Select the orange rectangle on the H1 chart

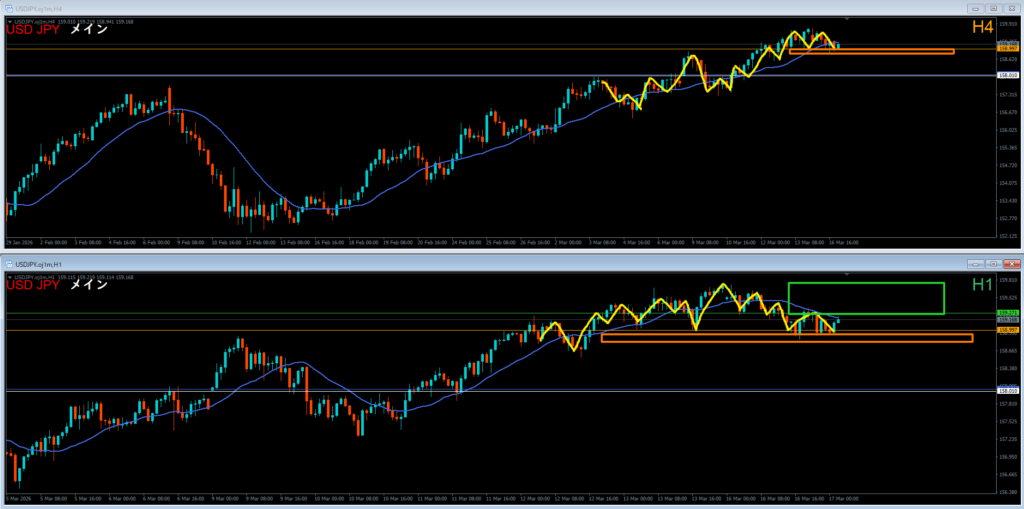tap(786, 339)
